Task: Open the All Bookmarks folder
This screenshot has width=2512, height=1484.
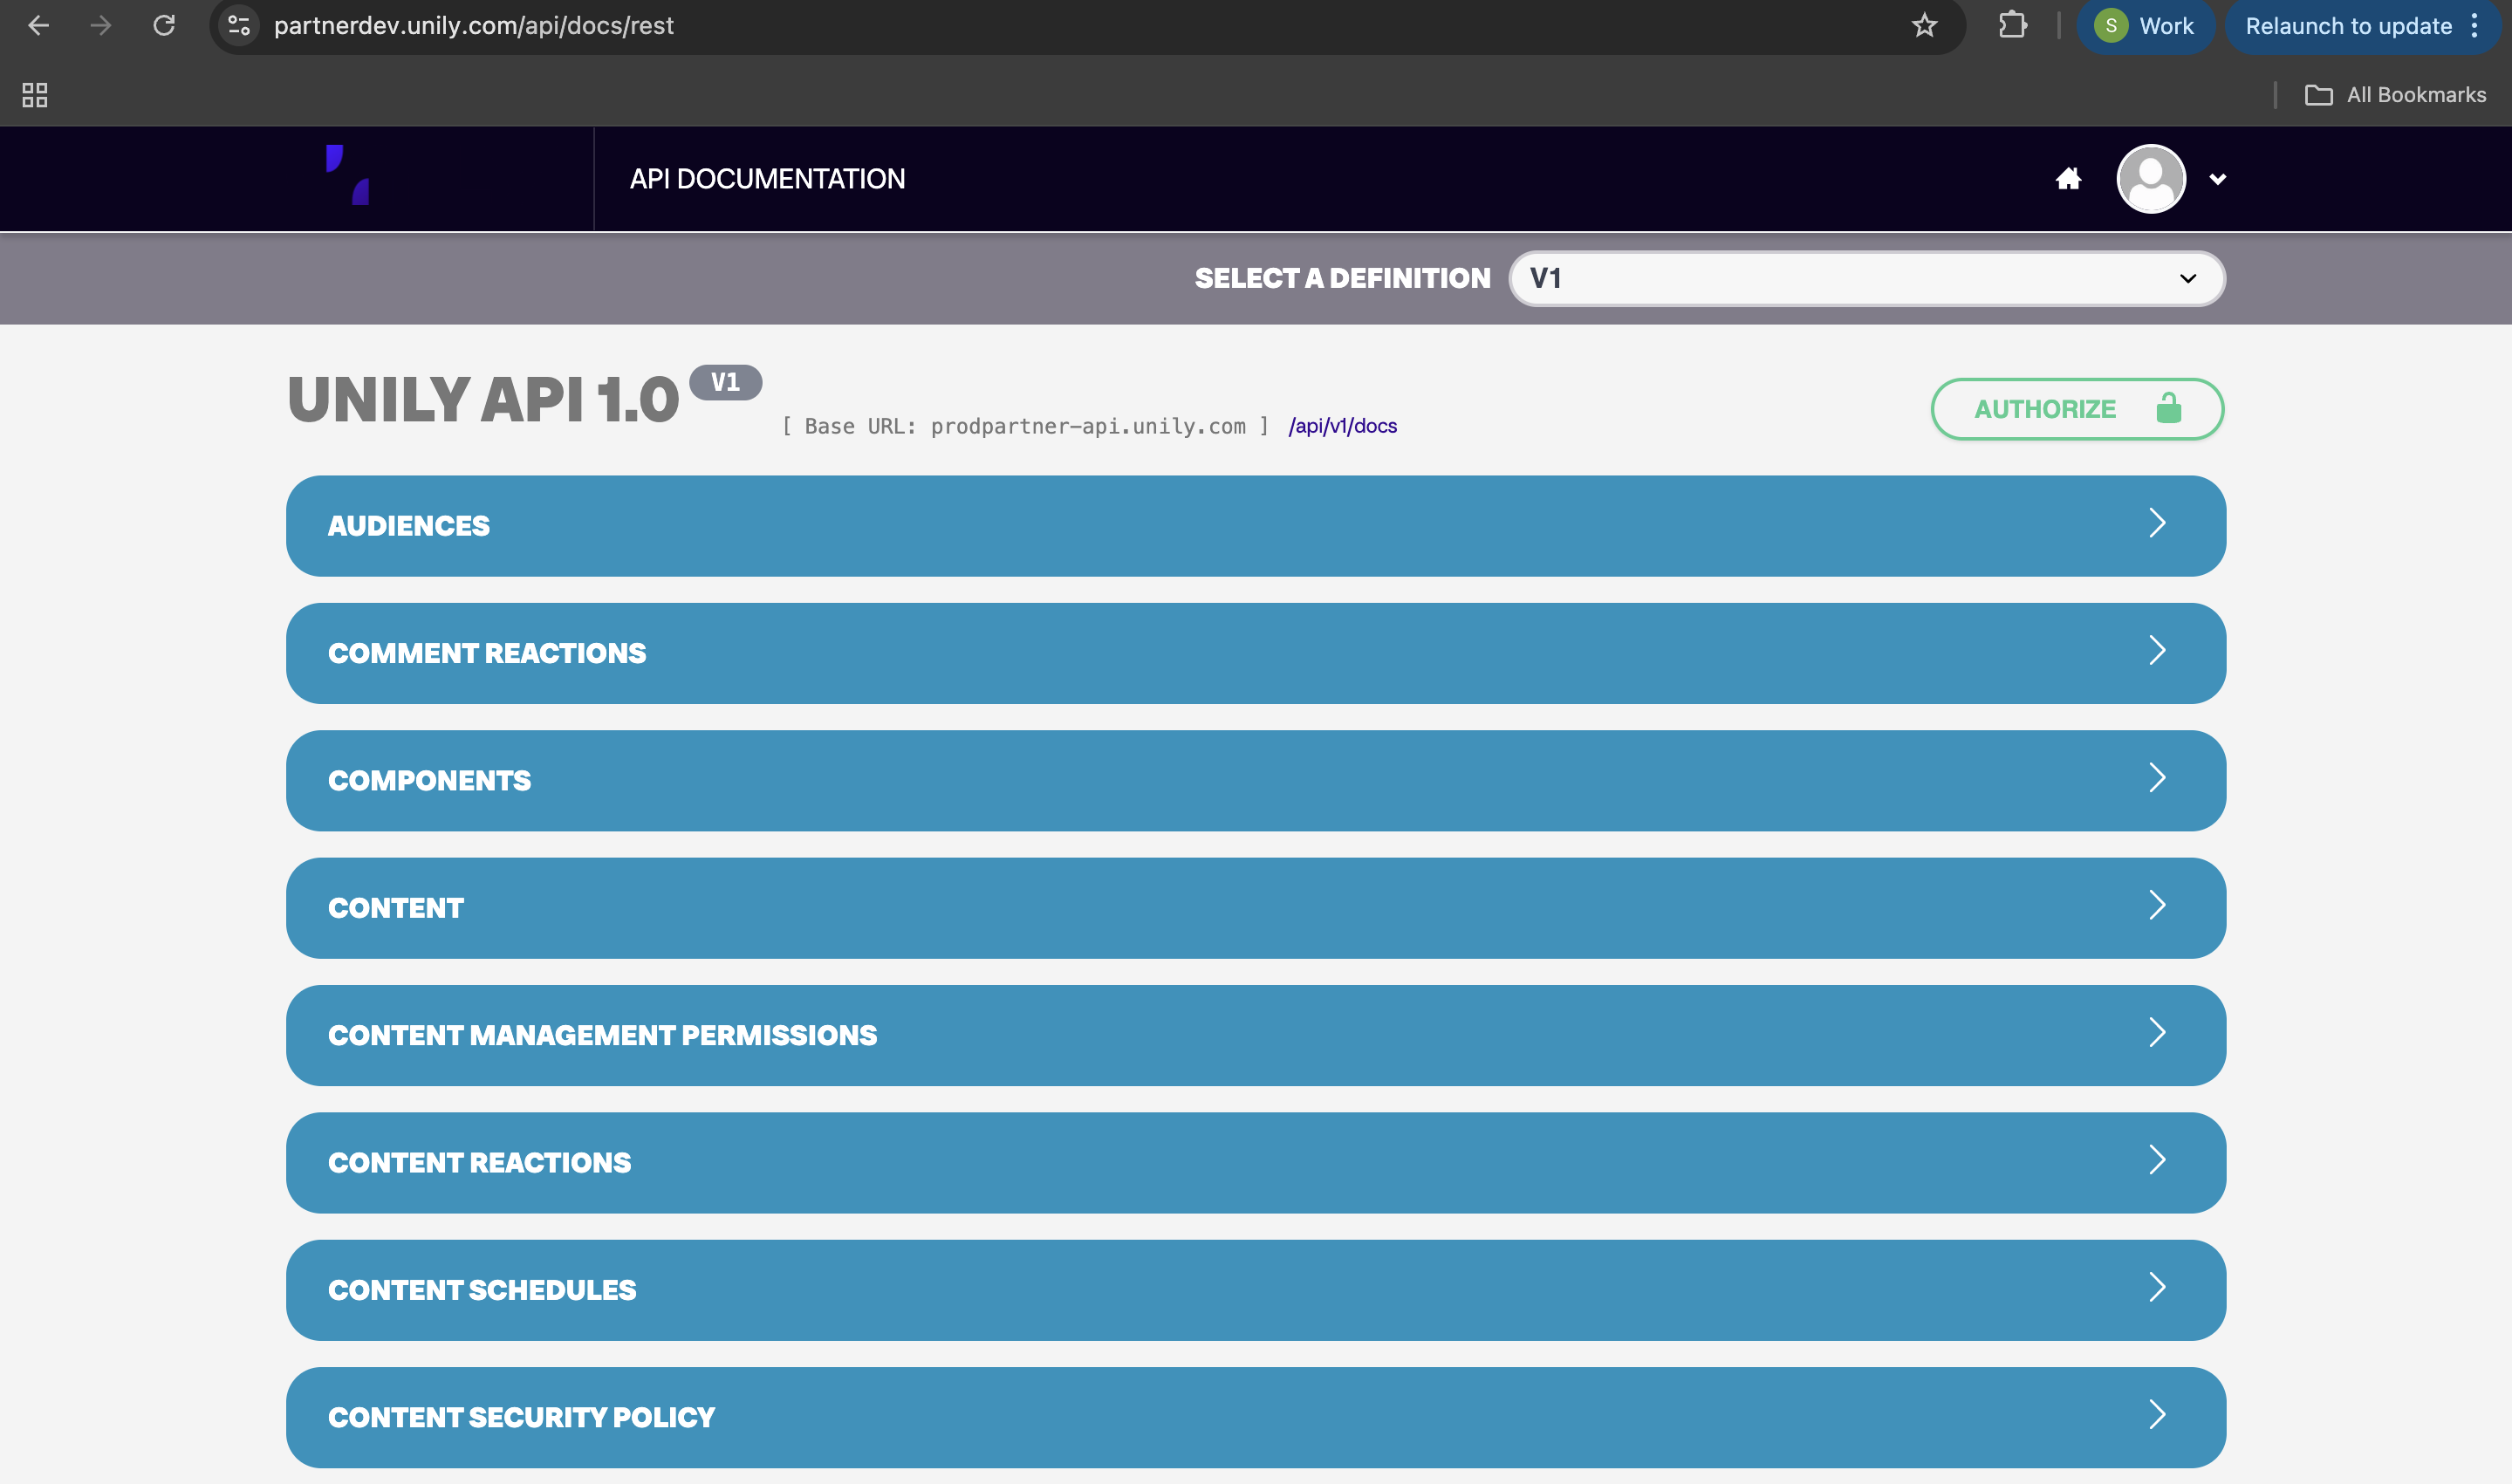Action: click(2395, 95)
